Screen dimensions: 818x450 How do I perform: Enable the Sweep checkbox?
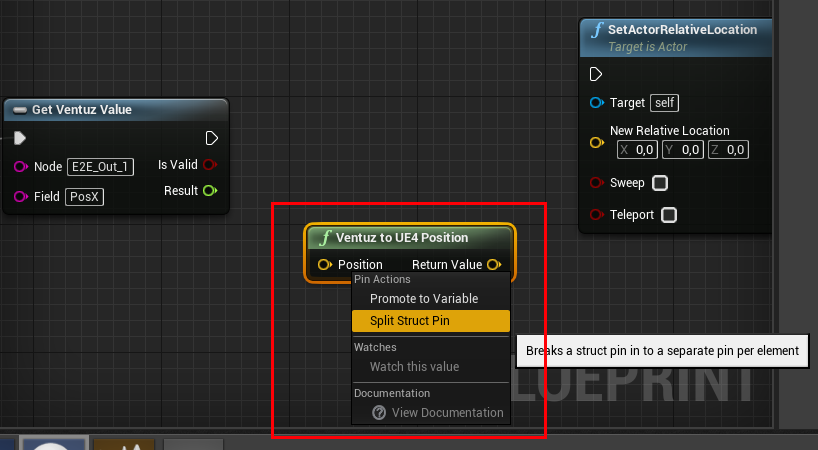[x=659, y=183]
